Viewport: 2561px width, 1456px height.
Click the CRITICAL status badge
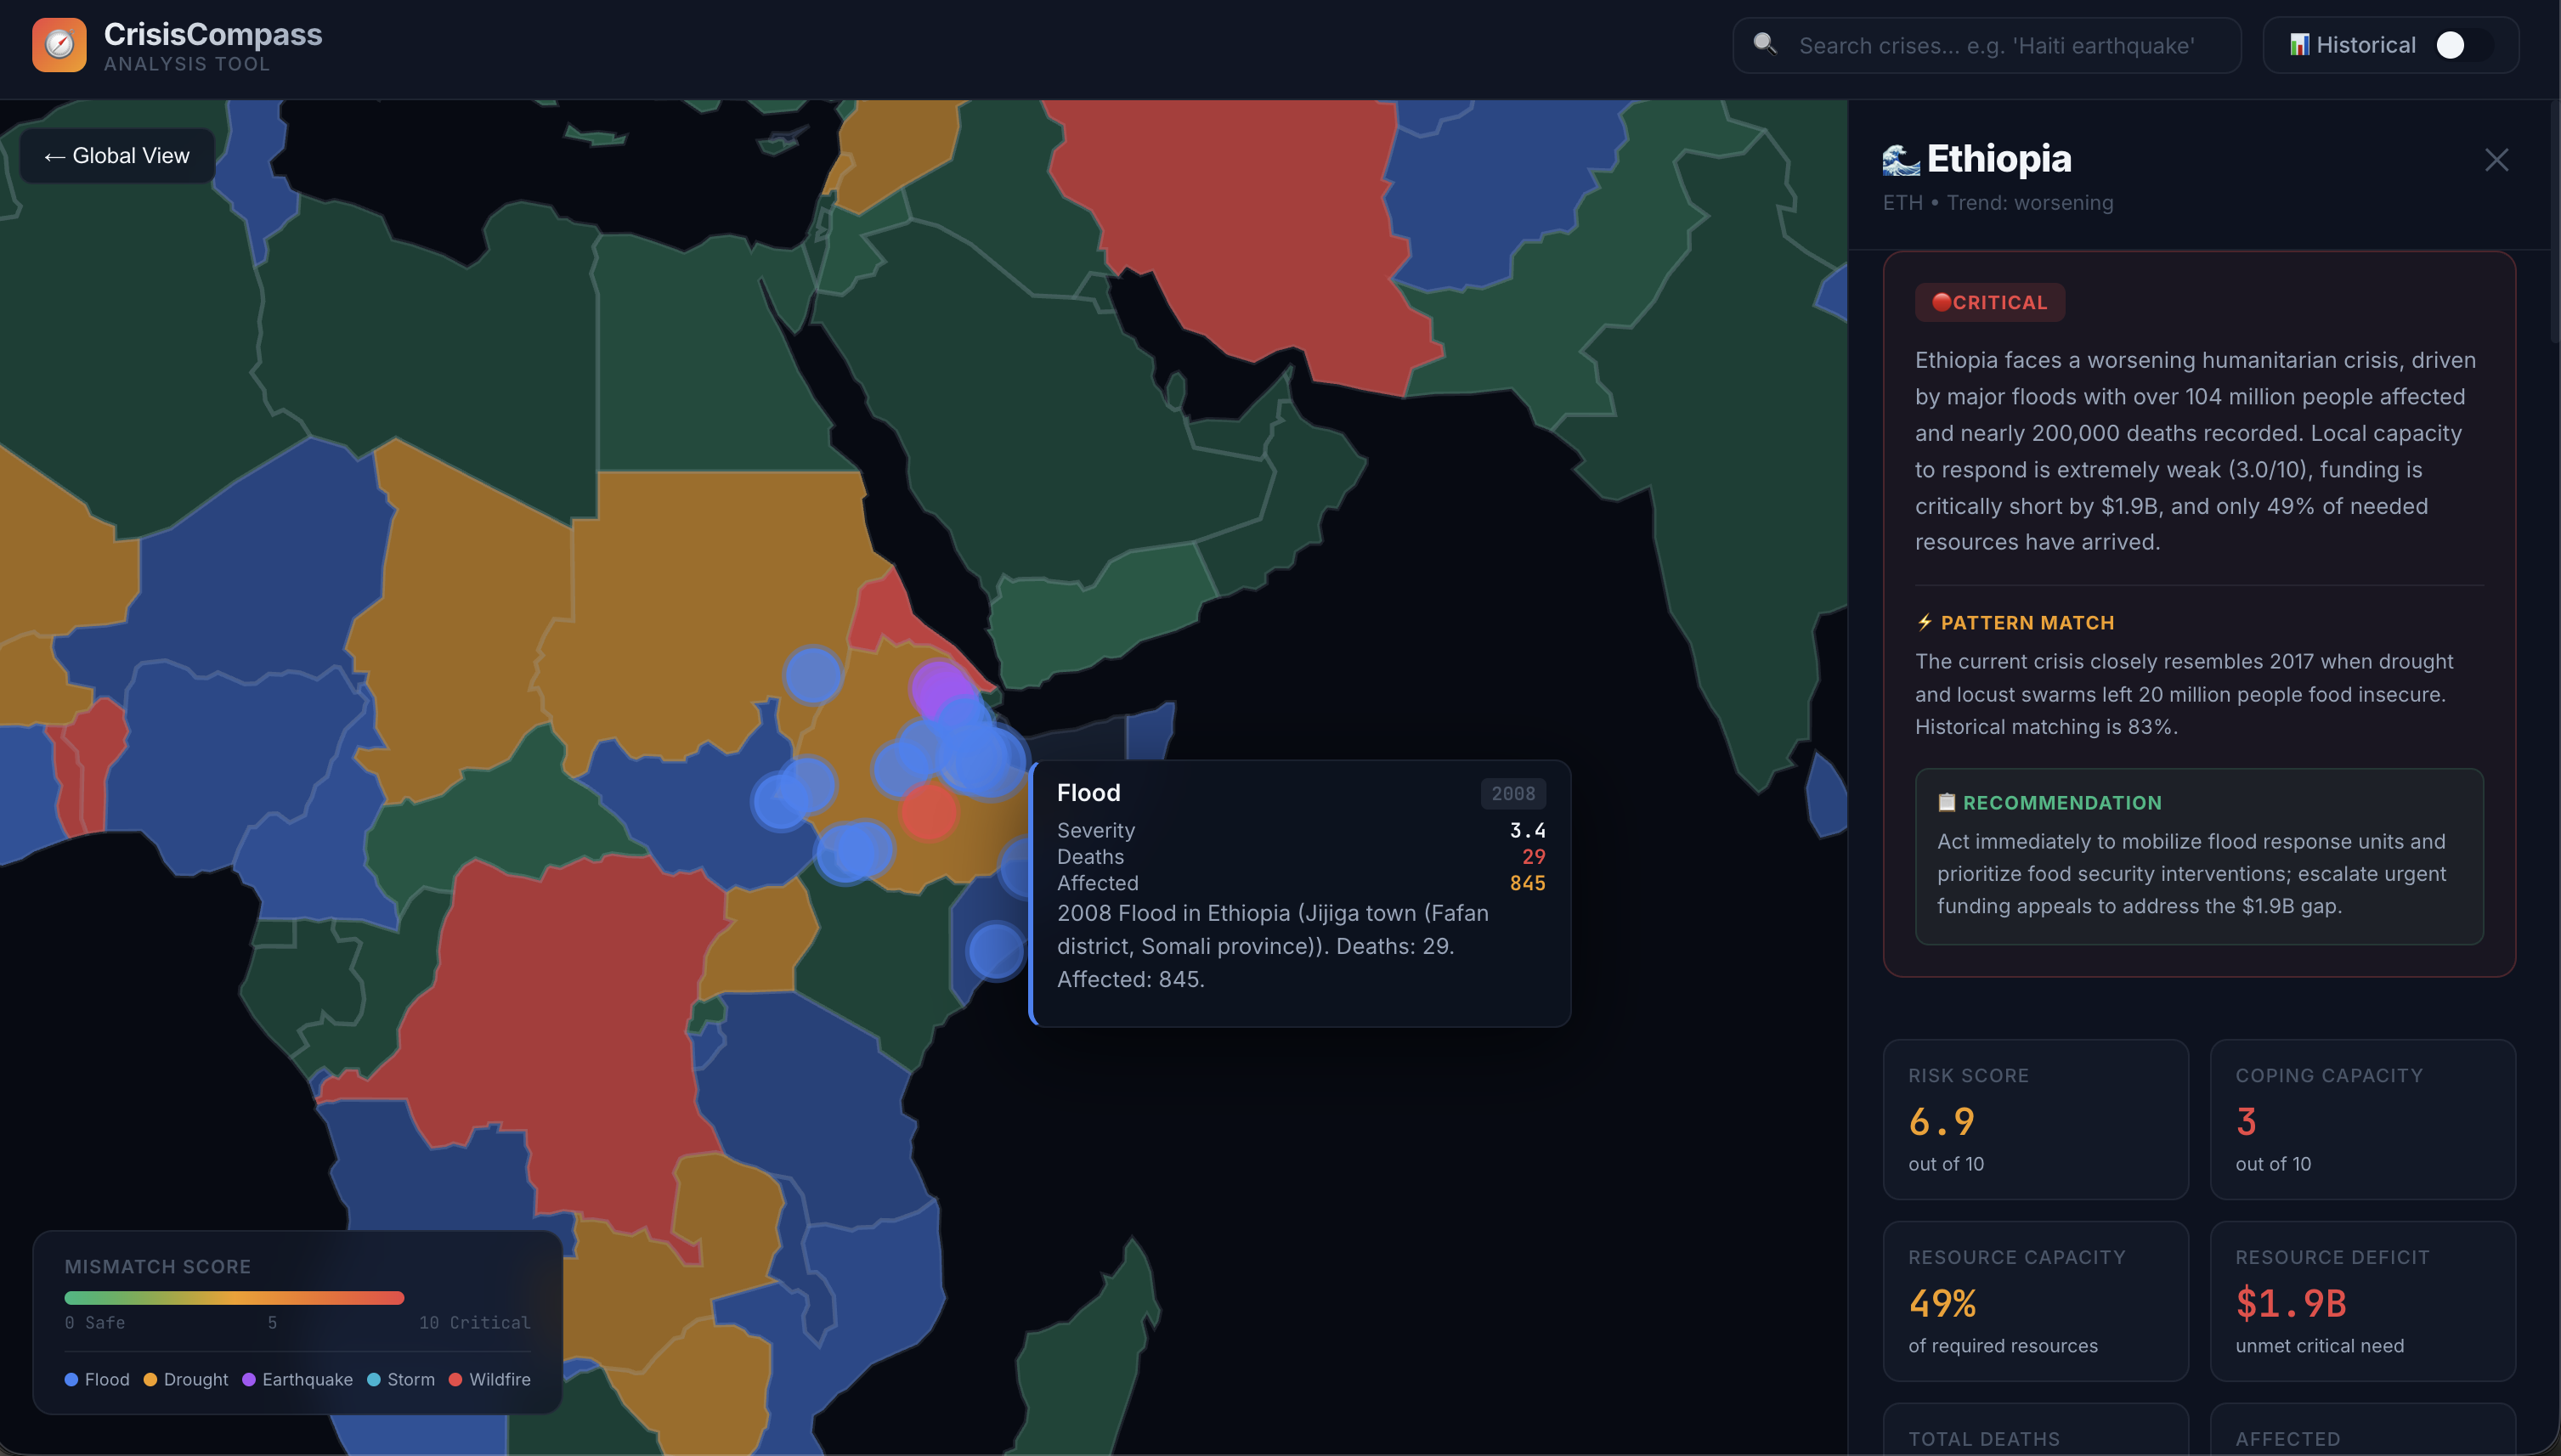click(1989, 302)
